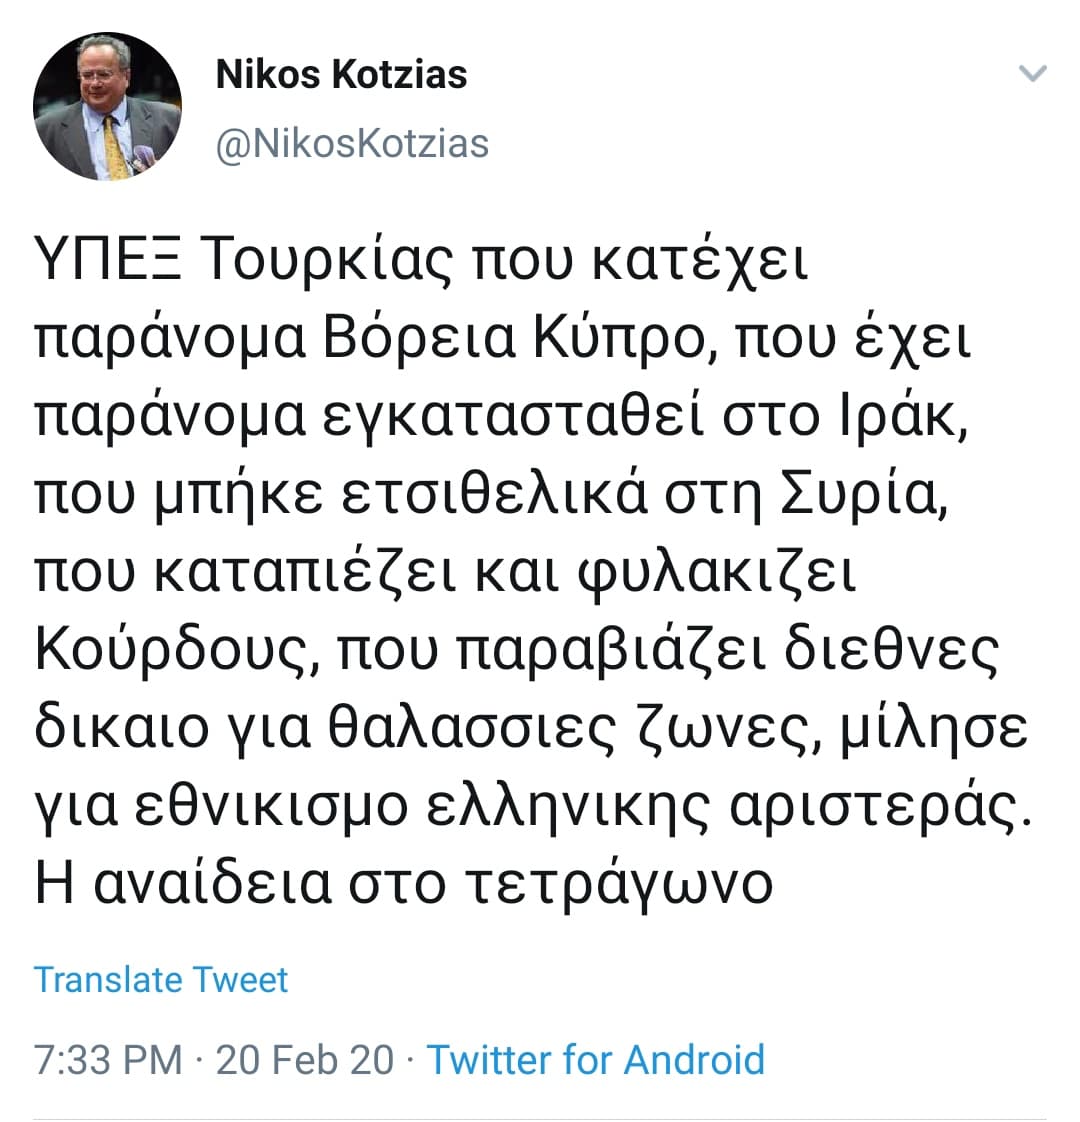Click the 7:33 PM timestamp
This screenshot has width=1080, height=1122.
[108, 1059]
